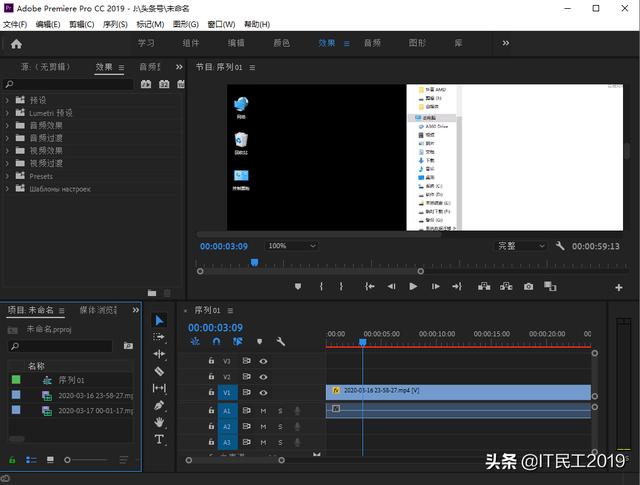Viewport: 640px width, 485px height.
Task: Go to Out point
Action: coord(457,287)
